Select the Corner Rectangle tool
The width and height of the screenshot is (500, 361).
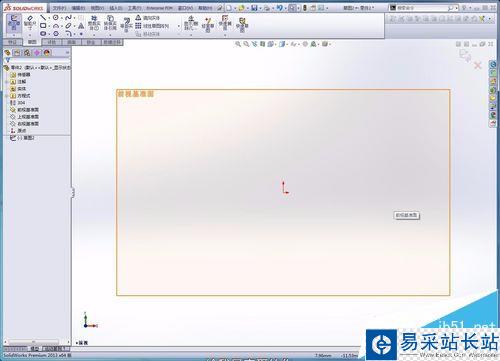43,25
